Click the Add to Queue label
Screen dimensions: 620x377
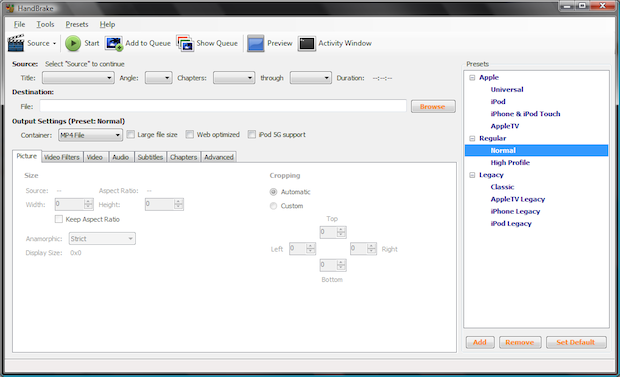click(x=148, y=43)
